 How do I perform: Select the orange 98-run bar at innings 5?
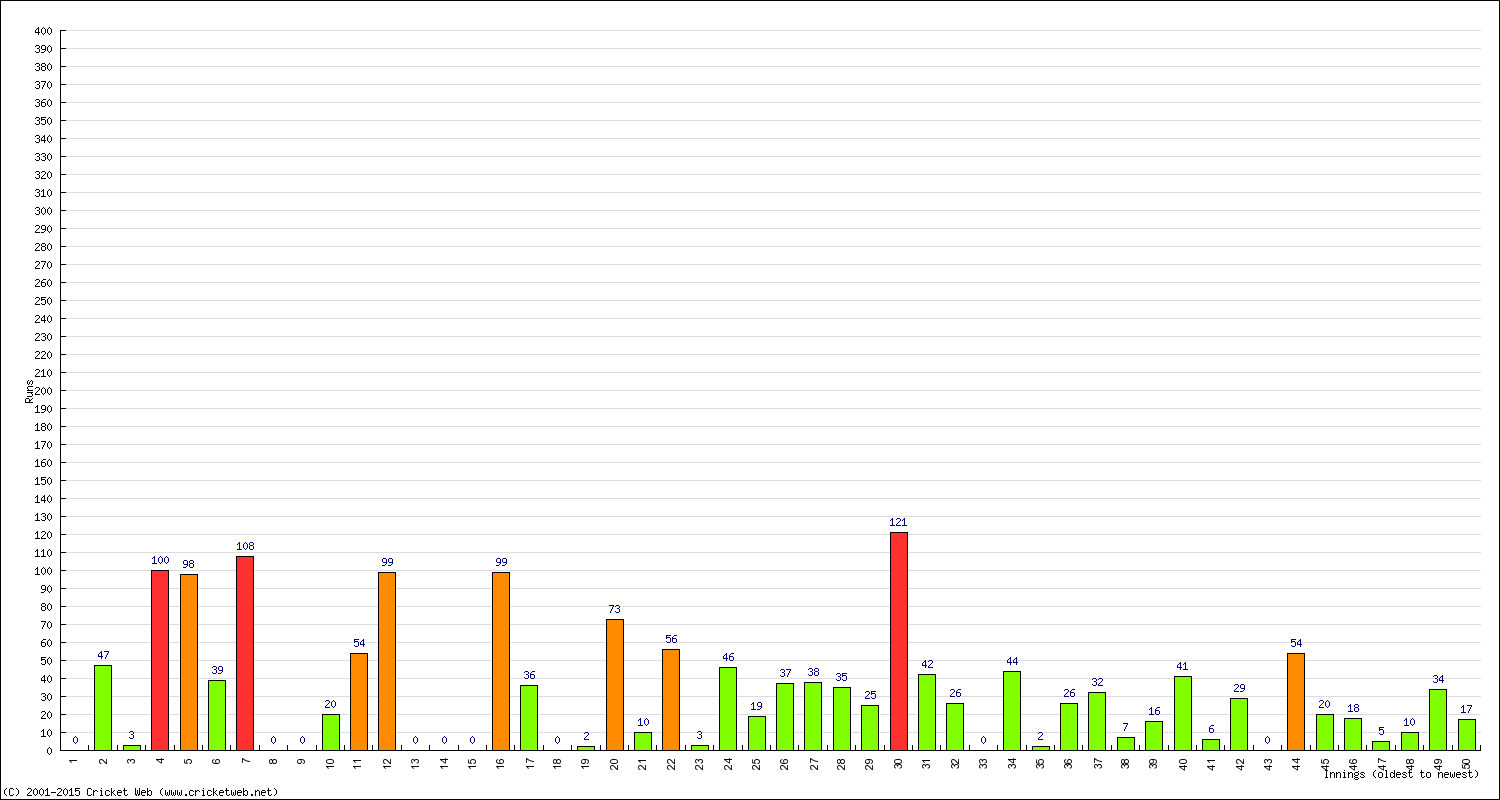coord(189,662)
